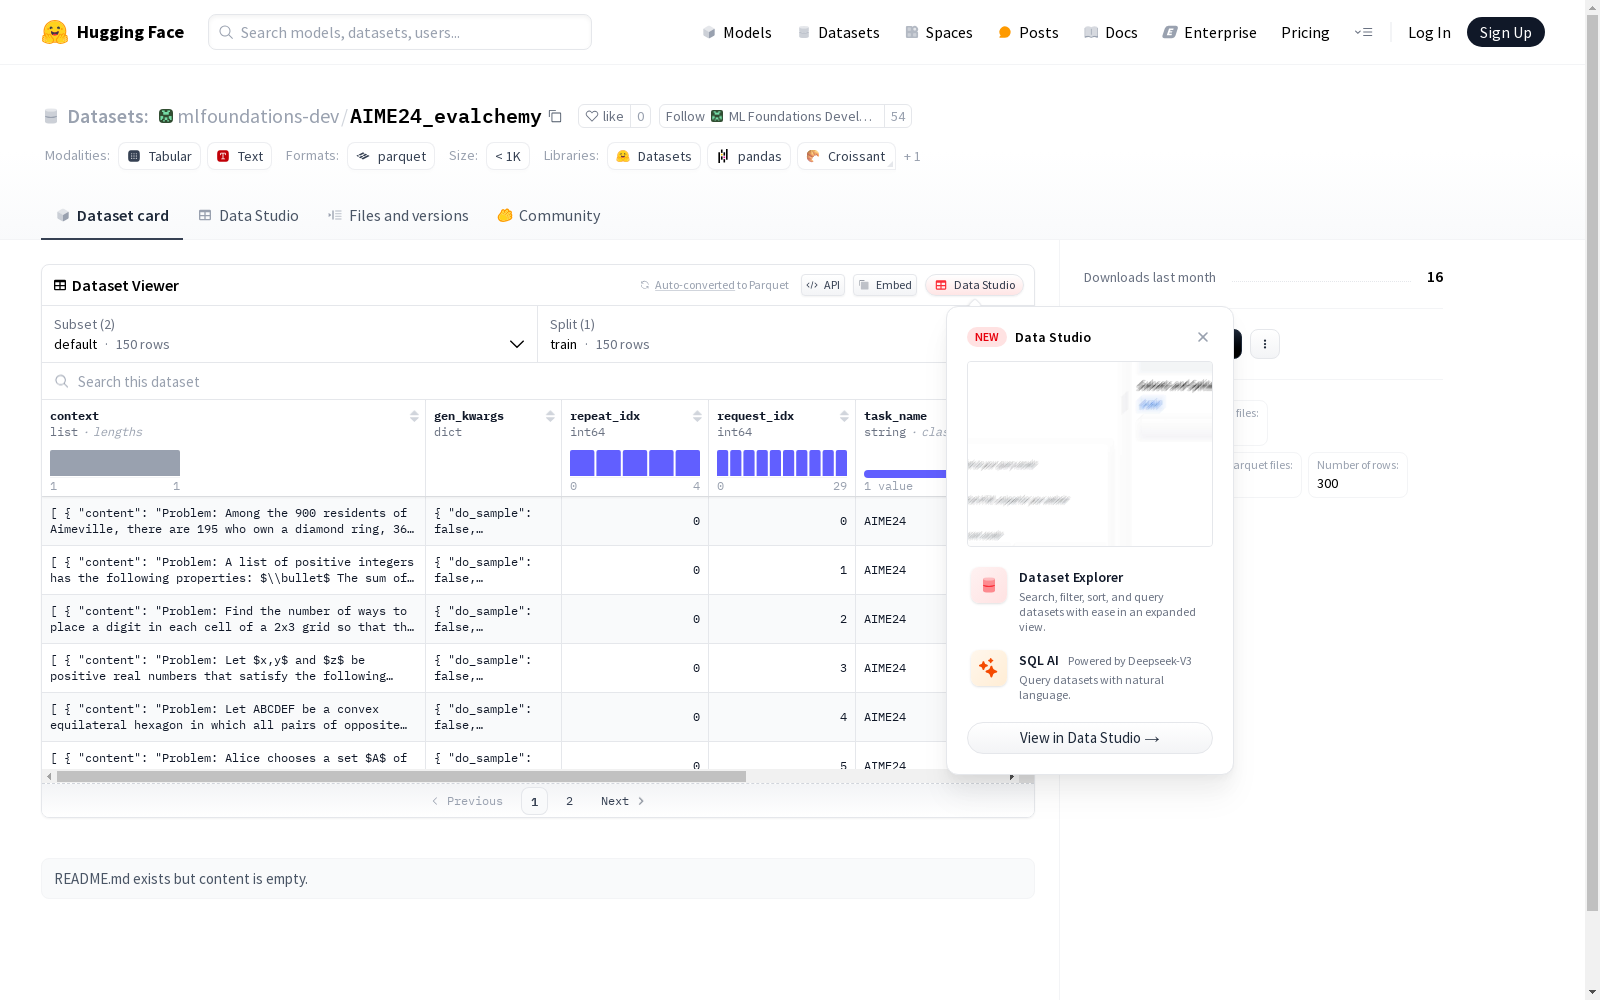Image resolution: width=1600 pixels, height=1000 pixels.
Task: Click the Log In link
Action: point(1429,32)
